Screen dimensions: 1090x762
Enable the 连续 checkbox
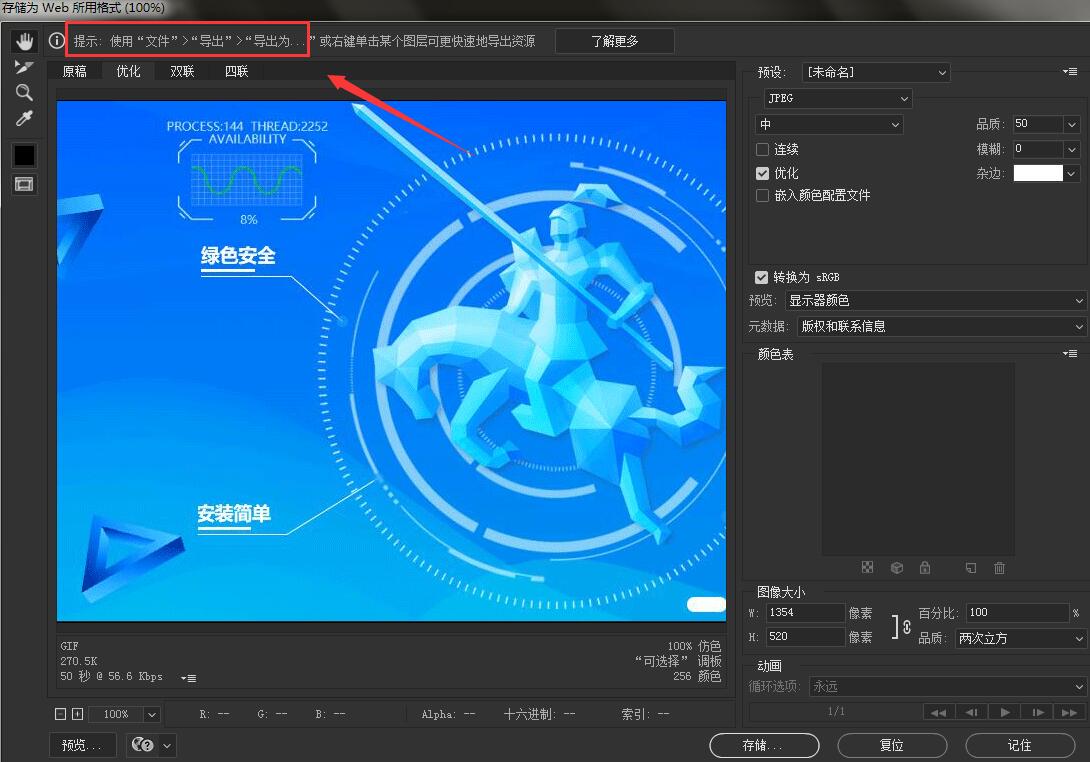(761, 148)
